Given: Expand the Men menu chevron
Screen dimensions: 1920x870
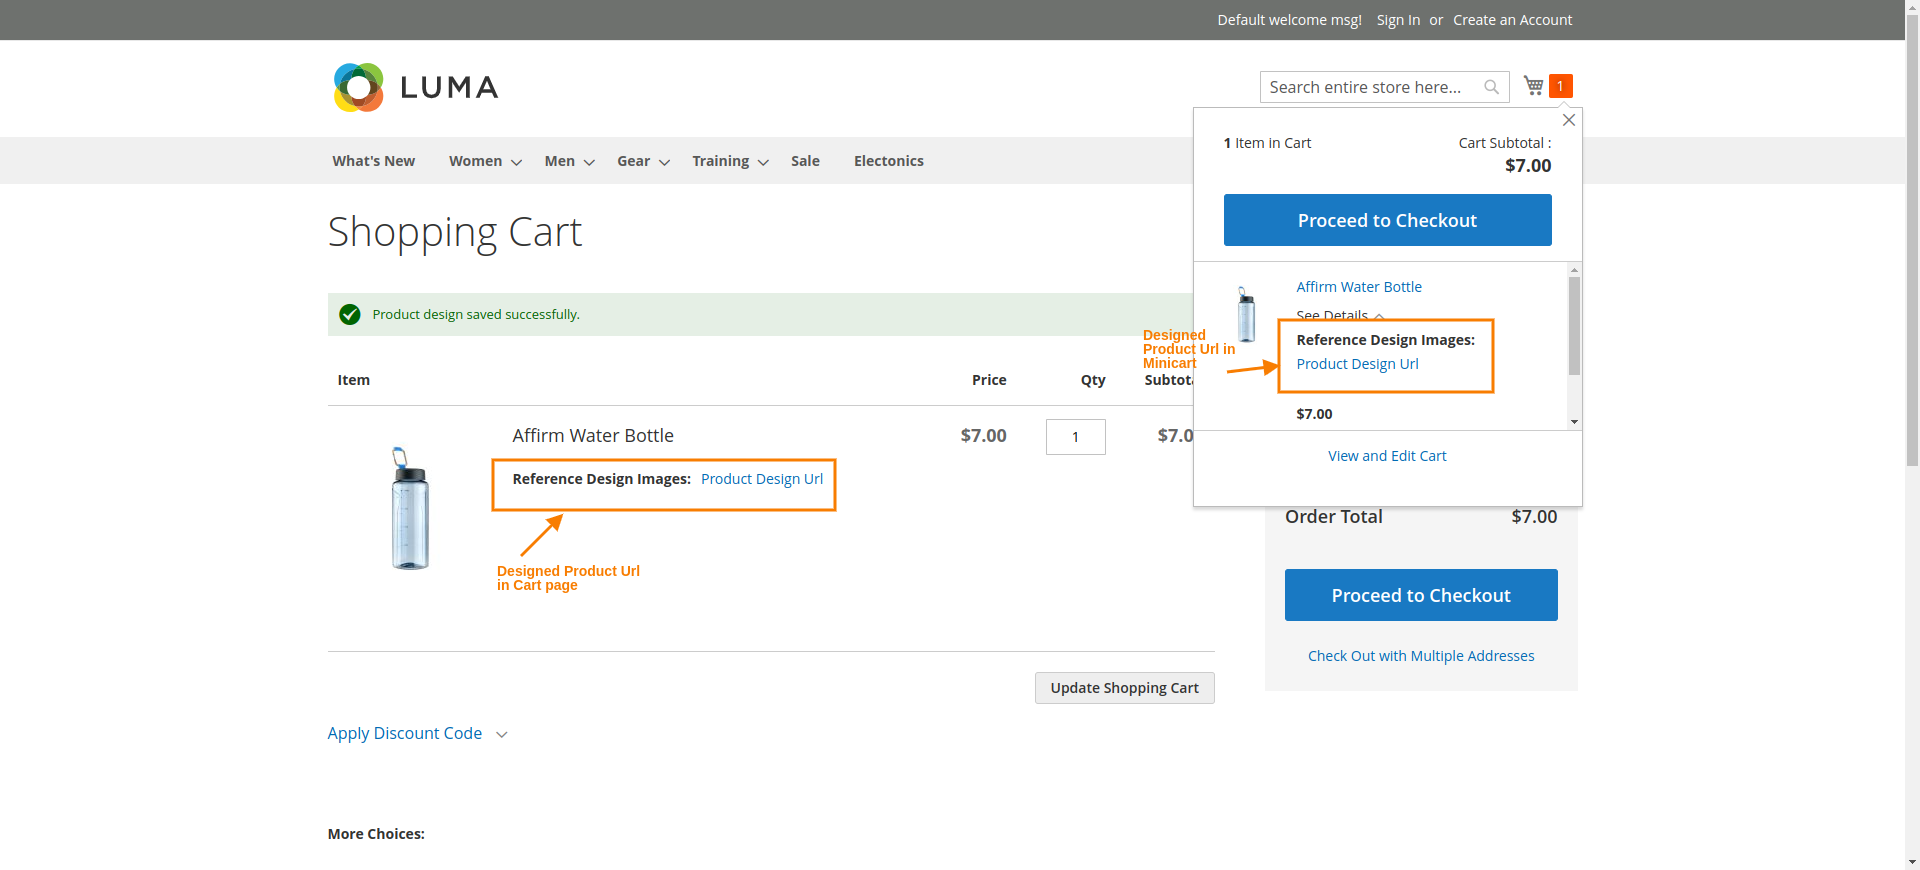Looking at the screenshot, I should pyautogui.click(x=589, y=162).
